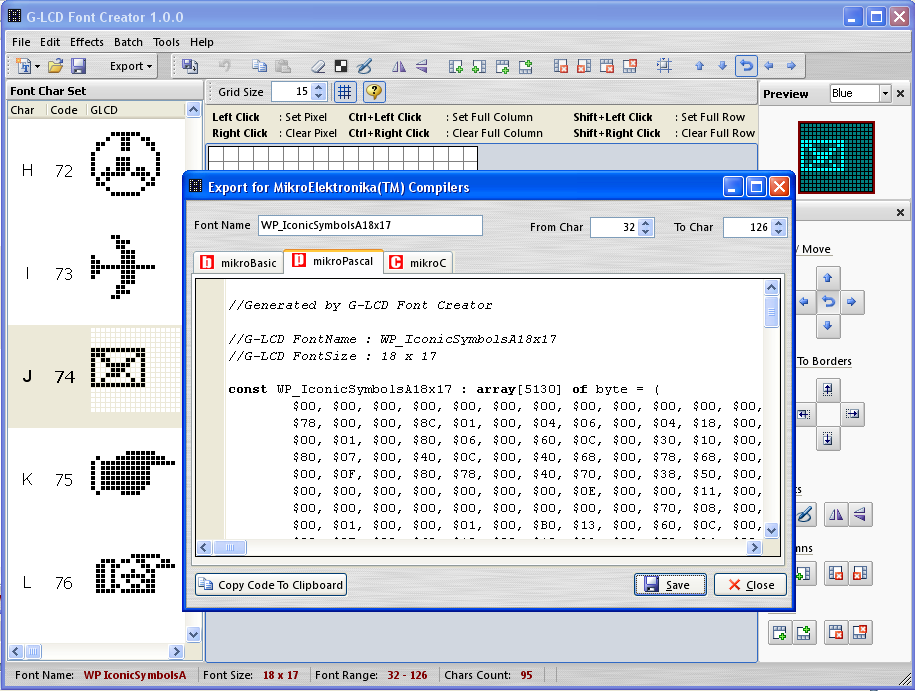Decrease the To Char spinner value
This screenshot has width=915, height=691.
(778, 231)
